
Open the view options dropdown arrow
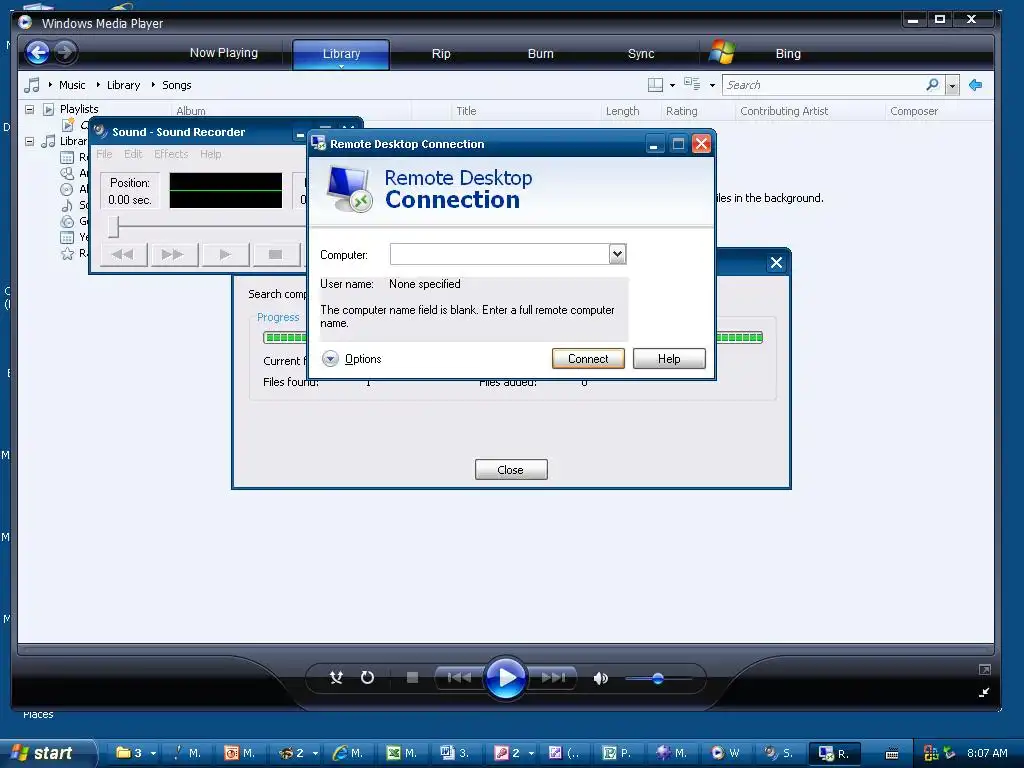coord(712,85)
